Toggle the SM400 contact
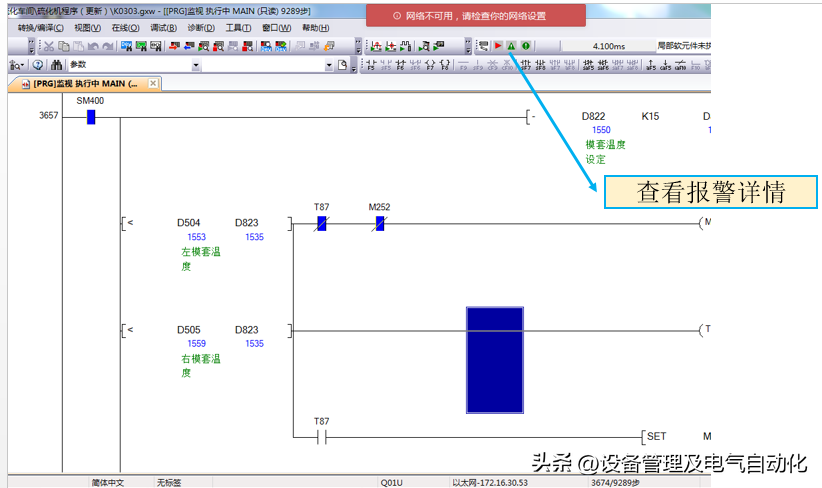Viewport: 822px width, 488px height. point(91,117)
